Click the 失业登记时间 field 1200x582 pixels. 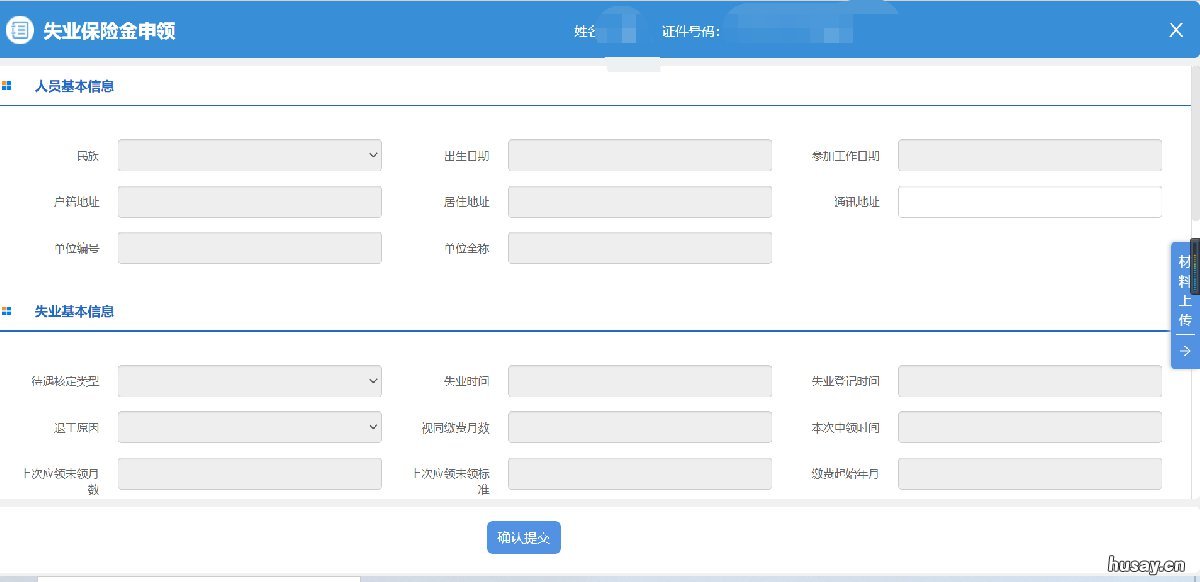tap(1028, 381)
